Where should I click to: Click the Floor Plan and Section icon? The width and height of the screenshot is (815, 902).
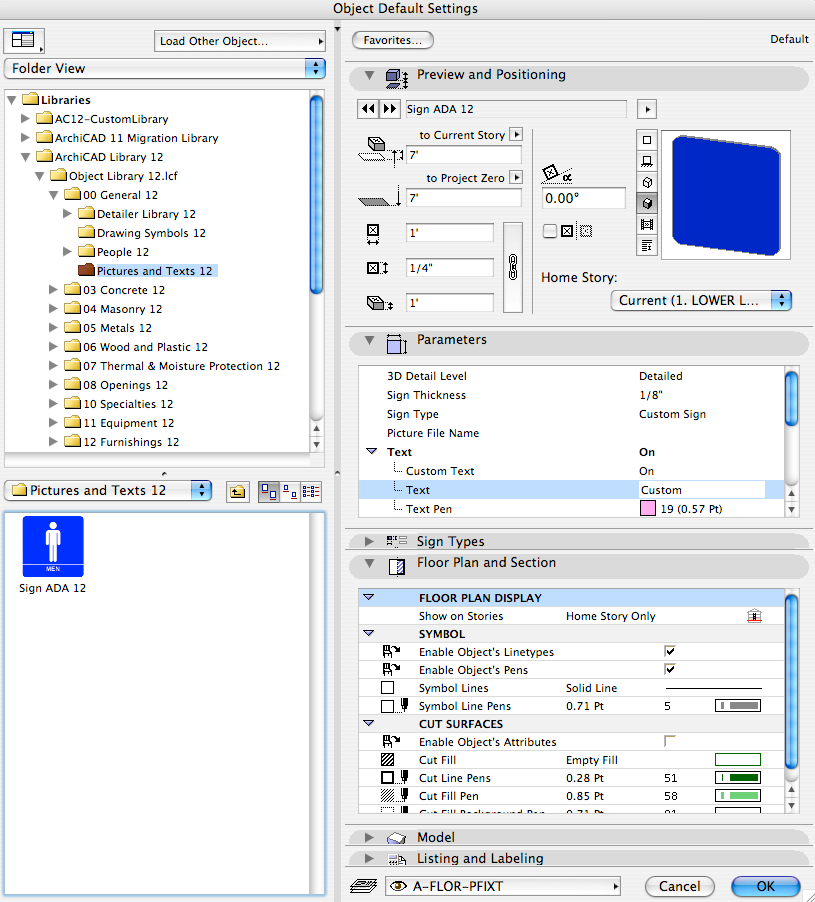pyautogui.click(x=397, y=567)
